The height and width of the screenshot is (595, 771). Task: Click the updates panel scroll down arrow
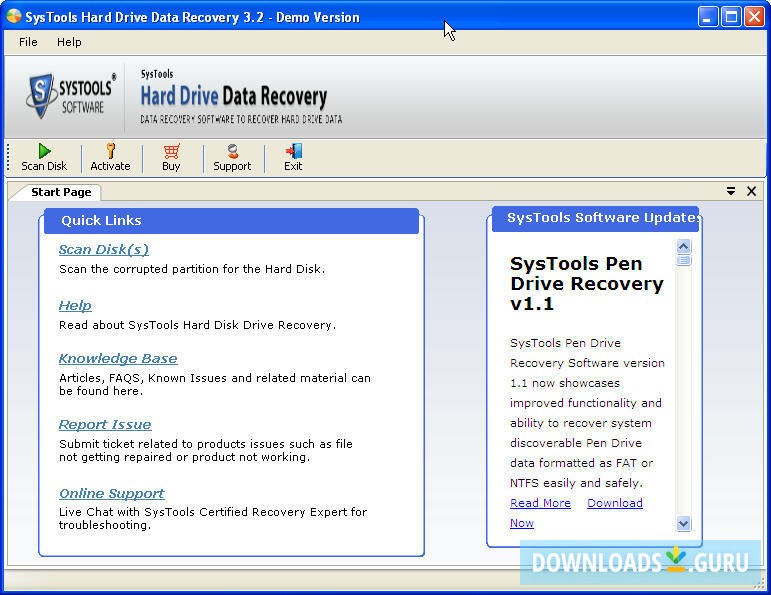click(683, 524)
